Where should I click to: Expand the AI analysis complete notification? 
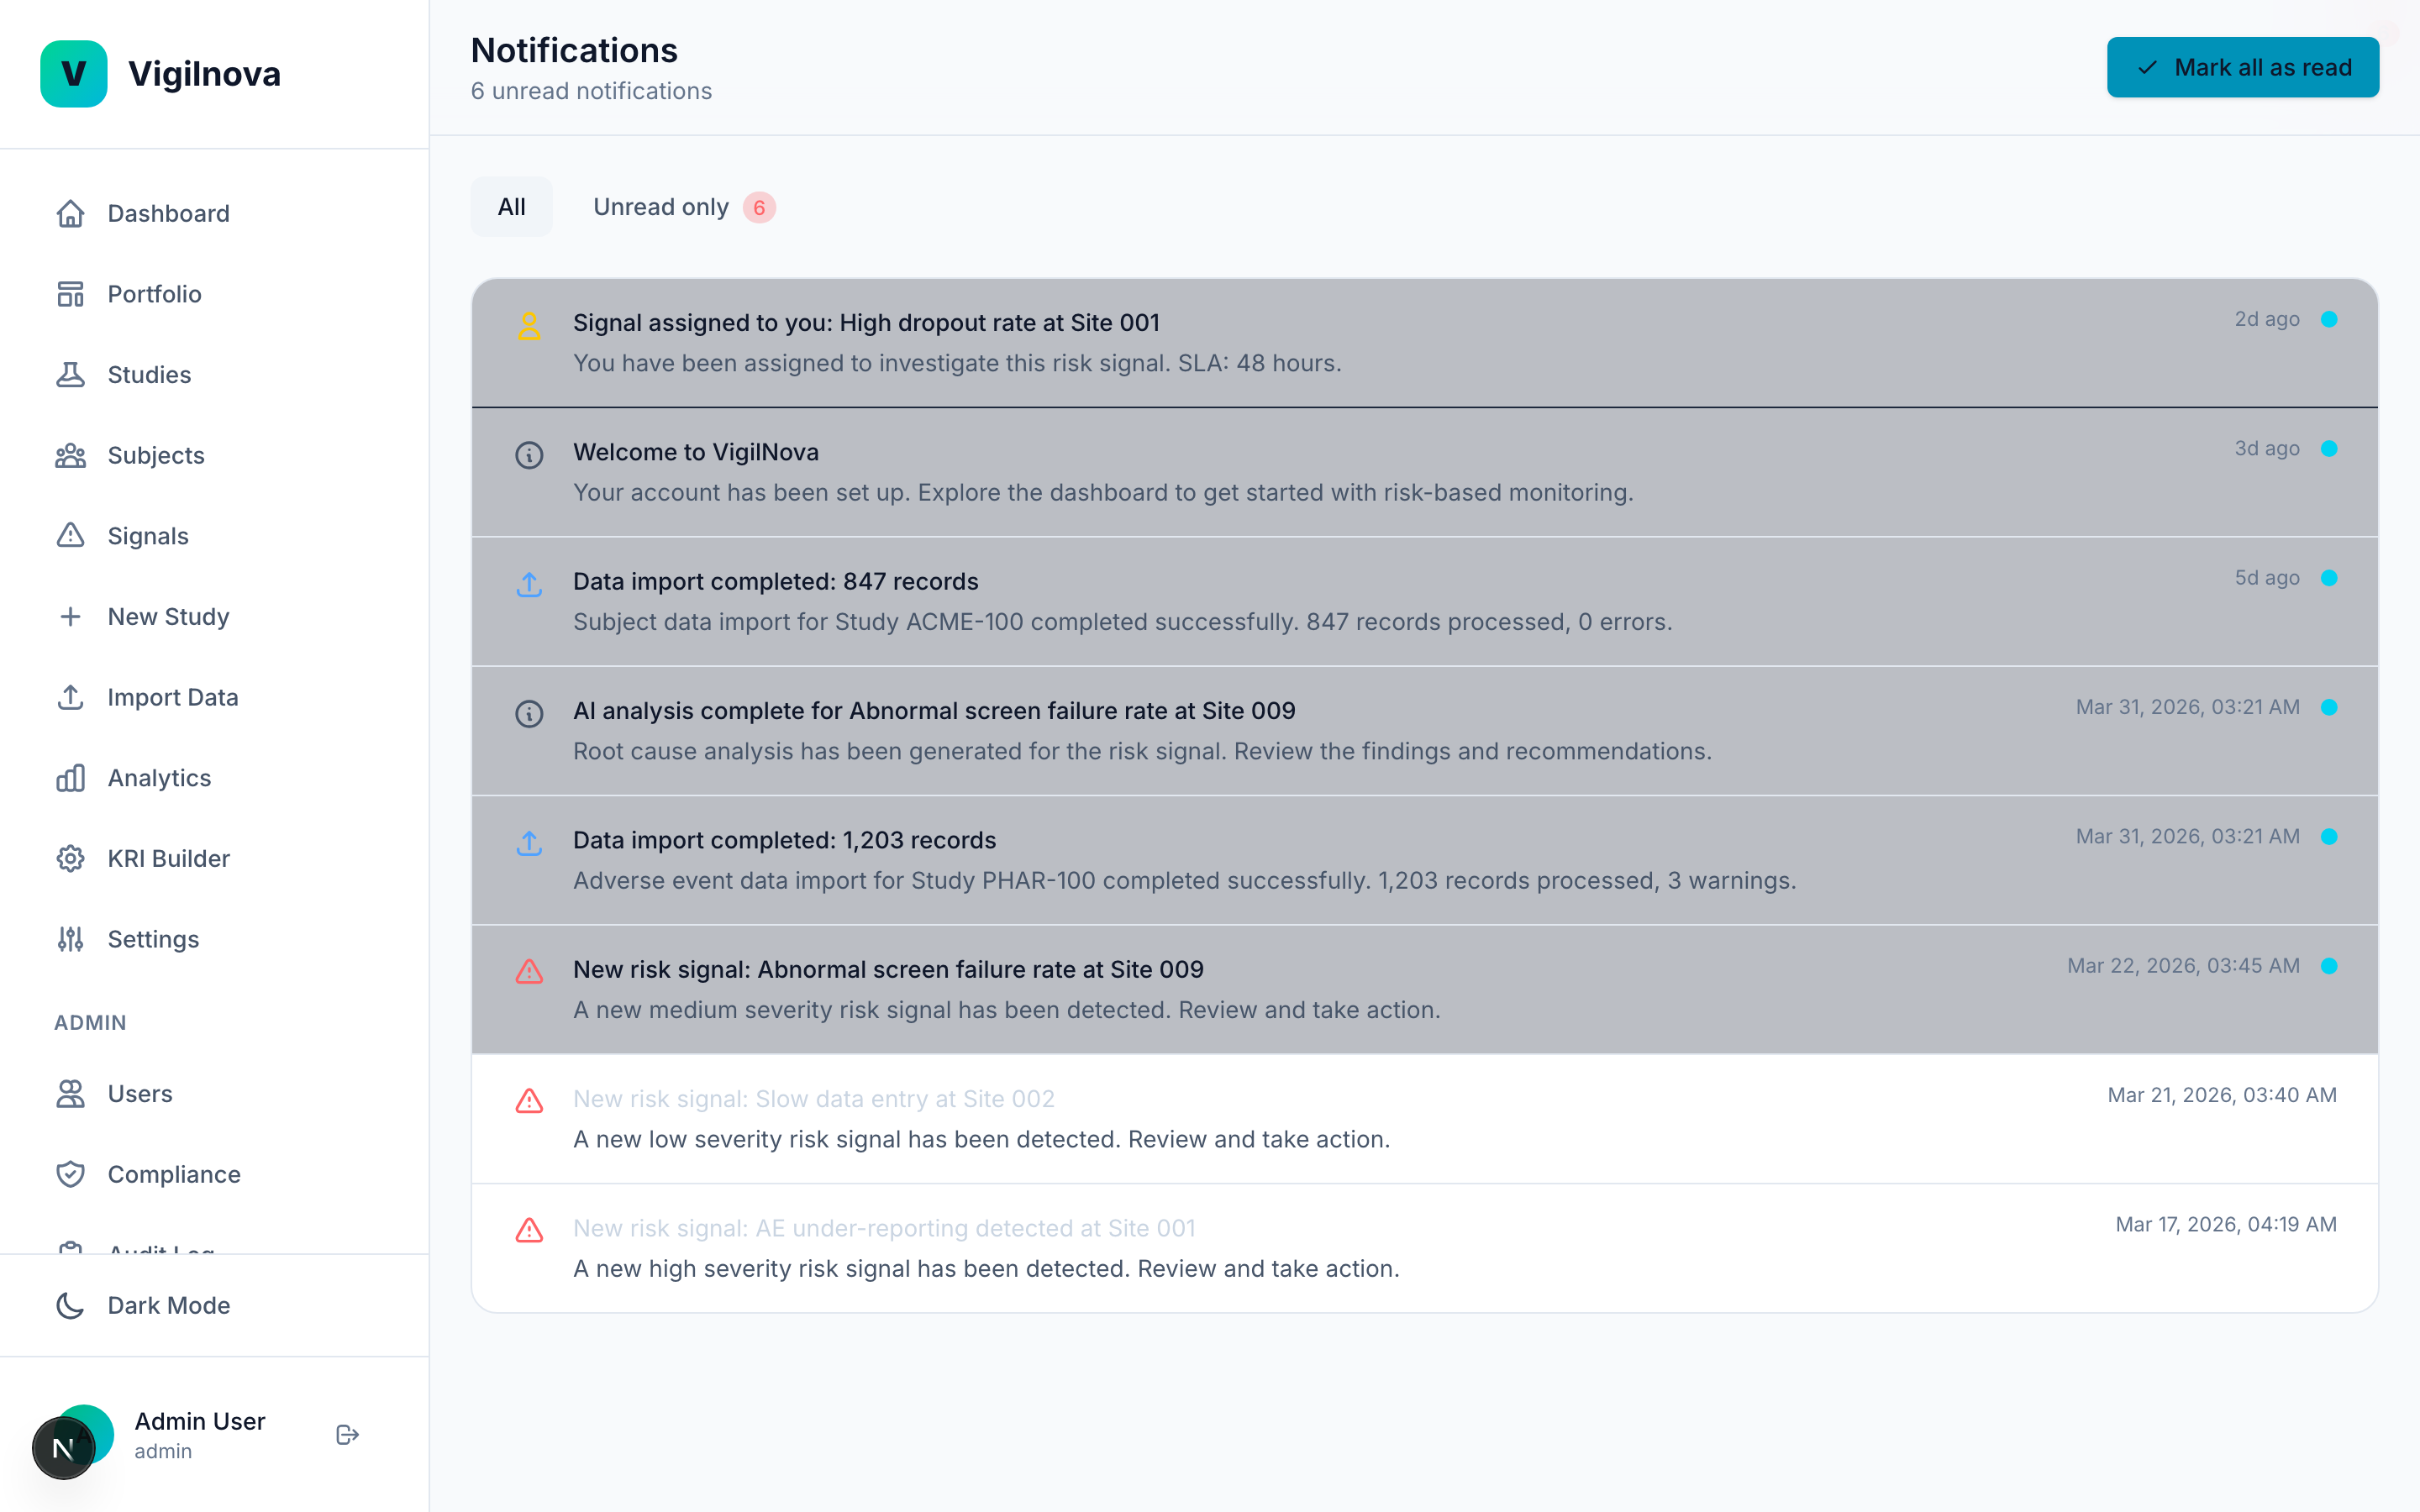click(x=1200, y=730)
